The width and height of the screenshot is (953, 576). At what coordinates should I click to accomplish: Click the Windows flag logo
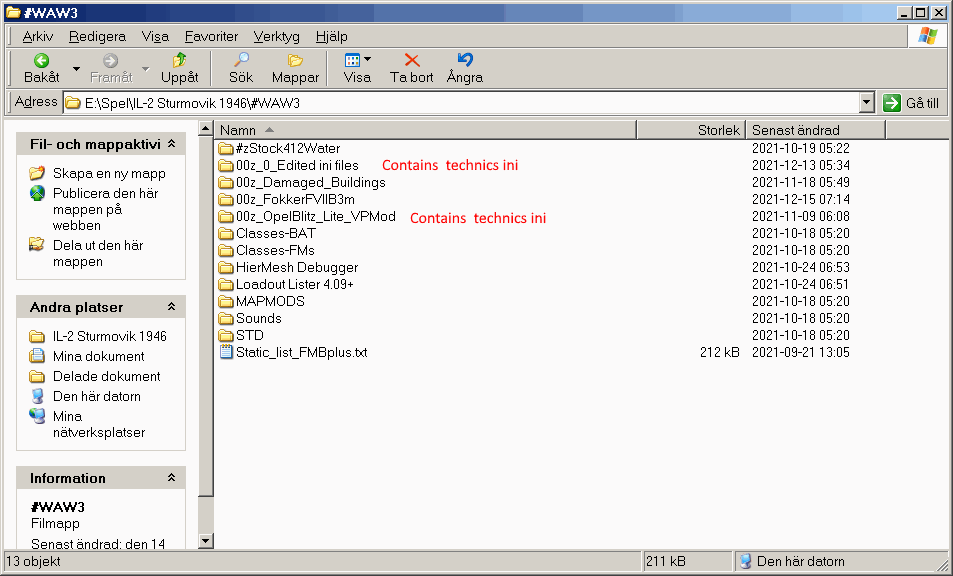927,36
